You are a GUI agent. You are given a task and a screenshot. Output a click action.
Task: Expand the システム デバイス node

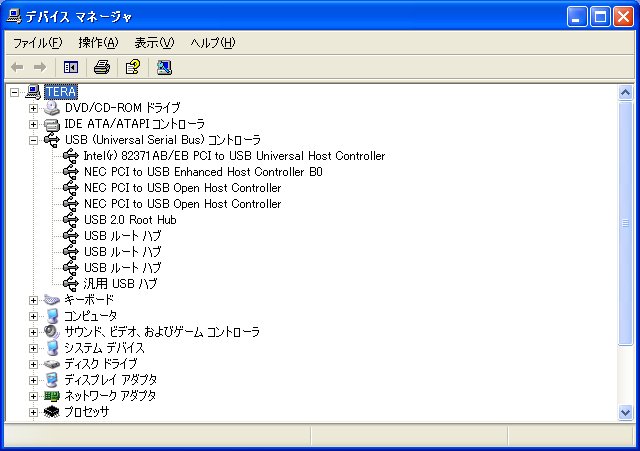click(33, 348)
